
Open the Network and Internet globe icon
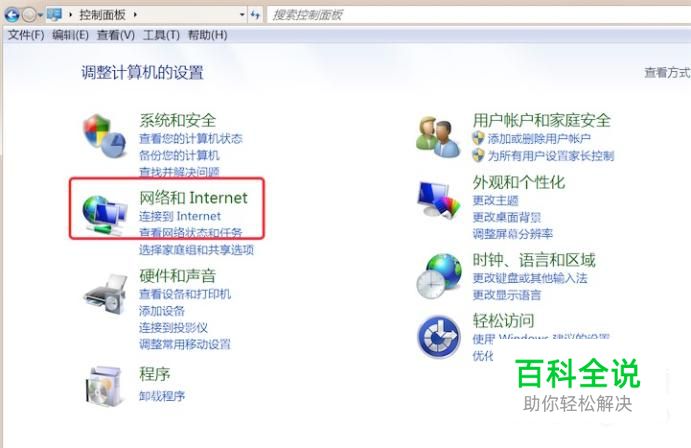point(104,215)
